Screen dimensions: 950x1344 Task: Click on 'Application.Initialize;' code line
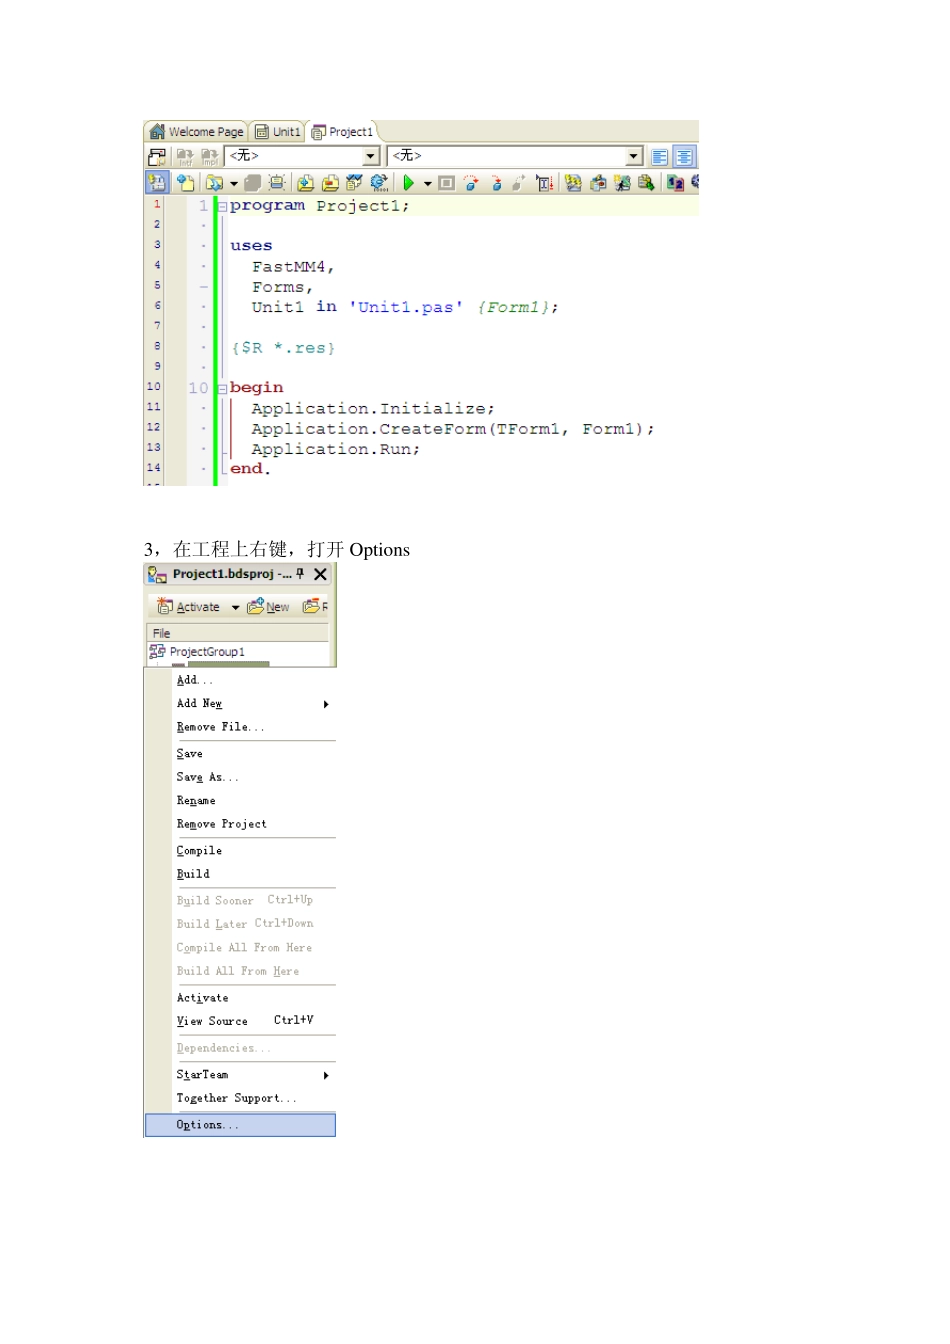click(372, 408)
